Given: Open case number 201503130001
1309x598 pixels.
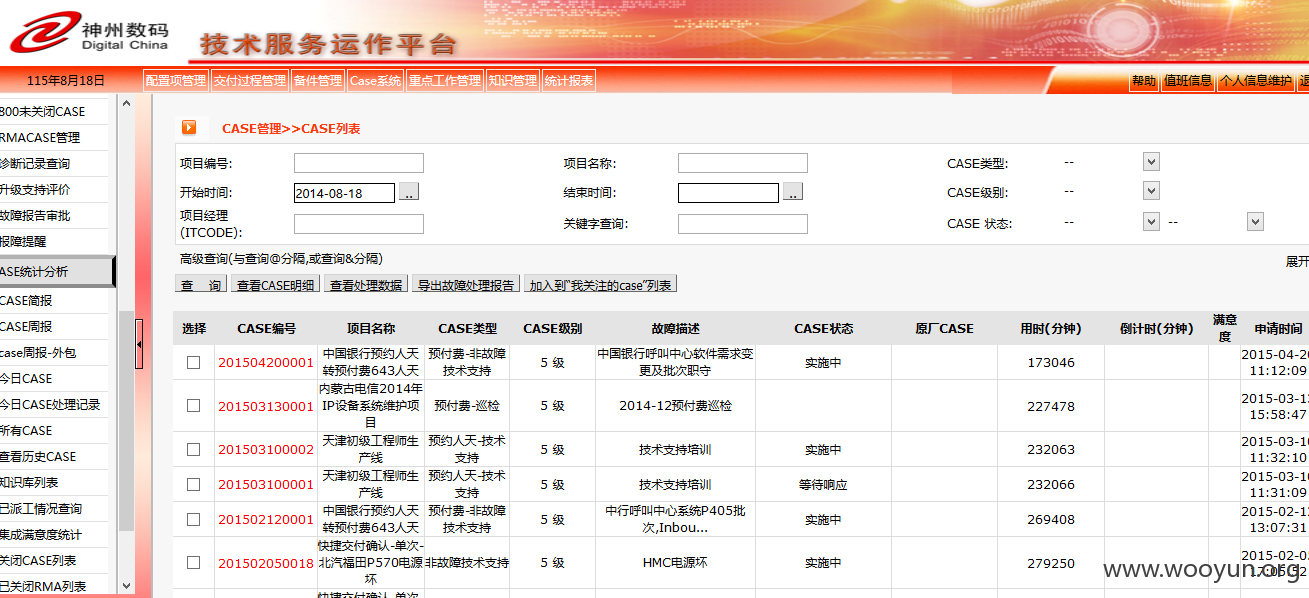Looking at the screenshot, I should pos(266,406).
